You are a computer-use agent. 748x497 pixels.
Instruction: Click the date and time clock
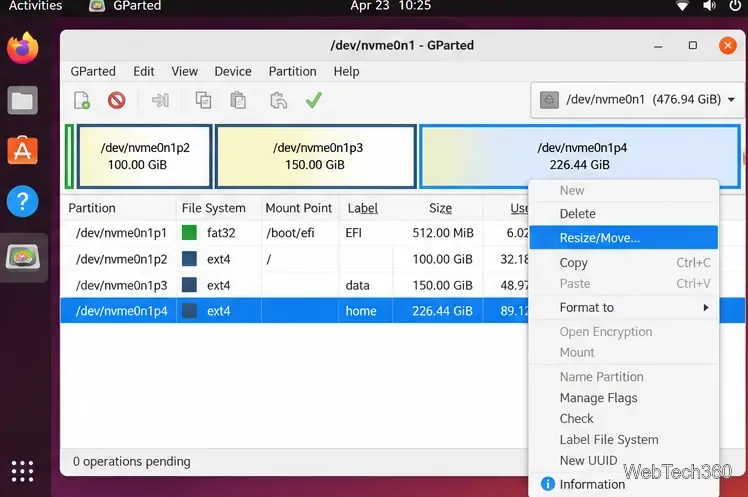pyautogui.click(x=390, y=6)
